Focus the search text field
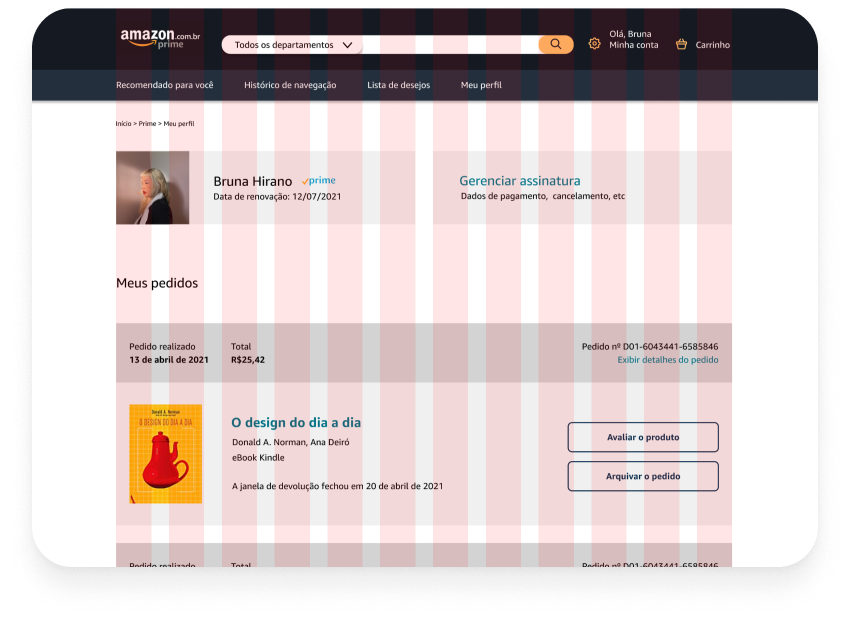Image resolution: width=850 pixels, height=623 pixels. click(x=450, y=44)
